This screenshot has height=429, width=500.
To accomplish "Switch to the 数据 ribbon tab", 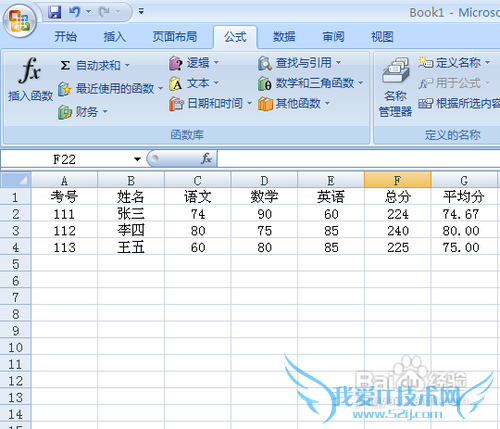I will pos(284,36).
